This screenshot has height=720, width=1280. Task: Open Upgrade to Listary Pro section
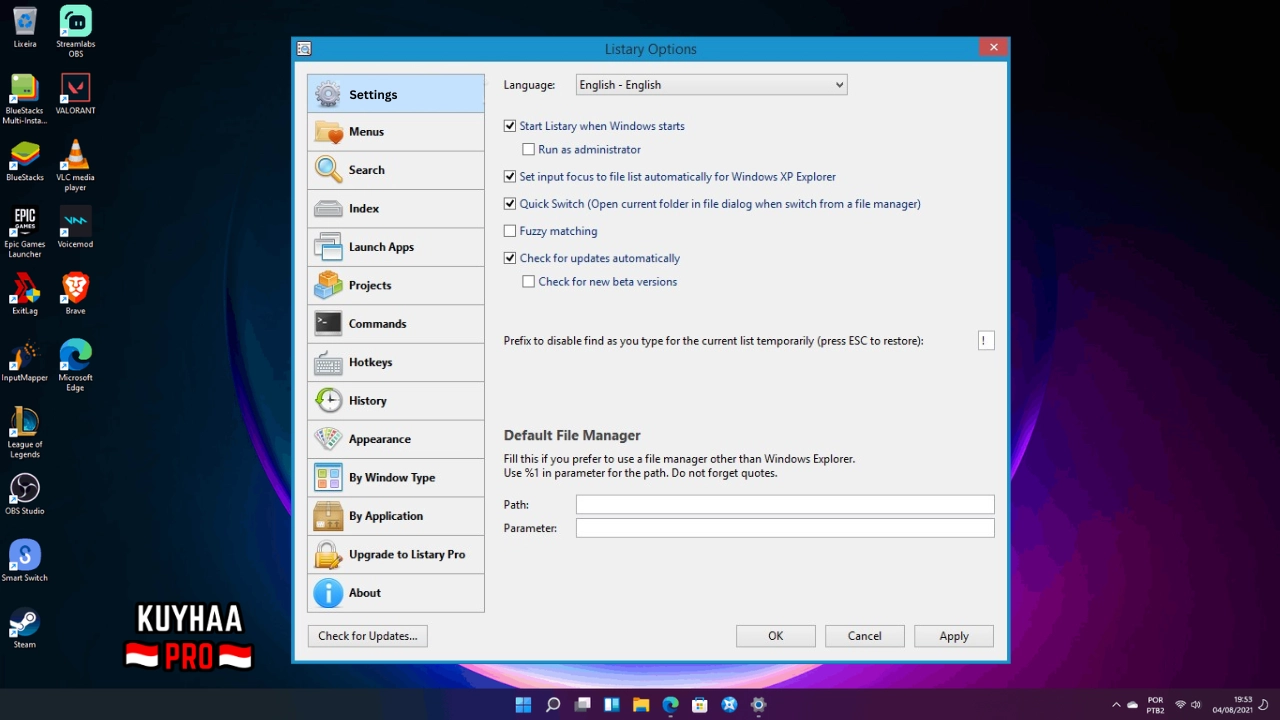(396, 554)
